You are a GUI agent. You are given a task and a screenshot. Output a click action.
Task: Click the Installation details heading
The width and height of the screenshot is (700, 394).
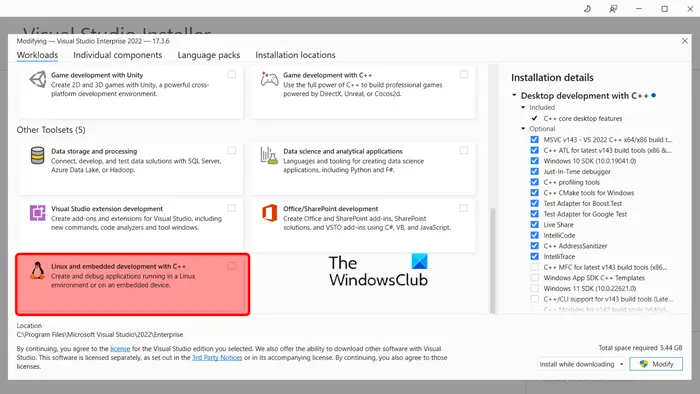tap(552, 78)
